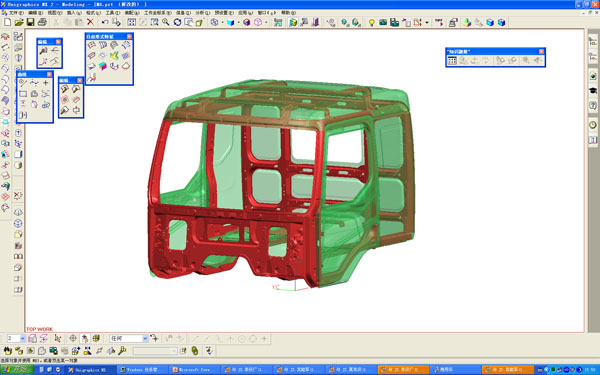The height and width of the screenshot is (375, 600).
Task: Select the Zoom magnifier tool
Action: [166, 22]
